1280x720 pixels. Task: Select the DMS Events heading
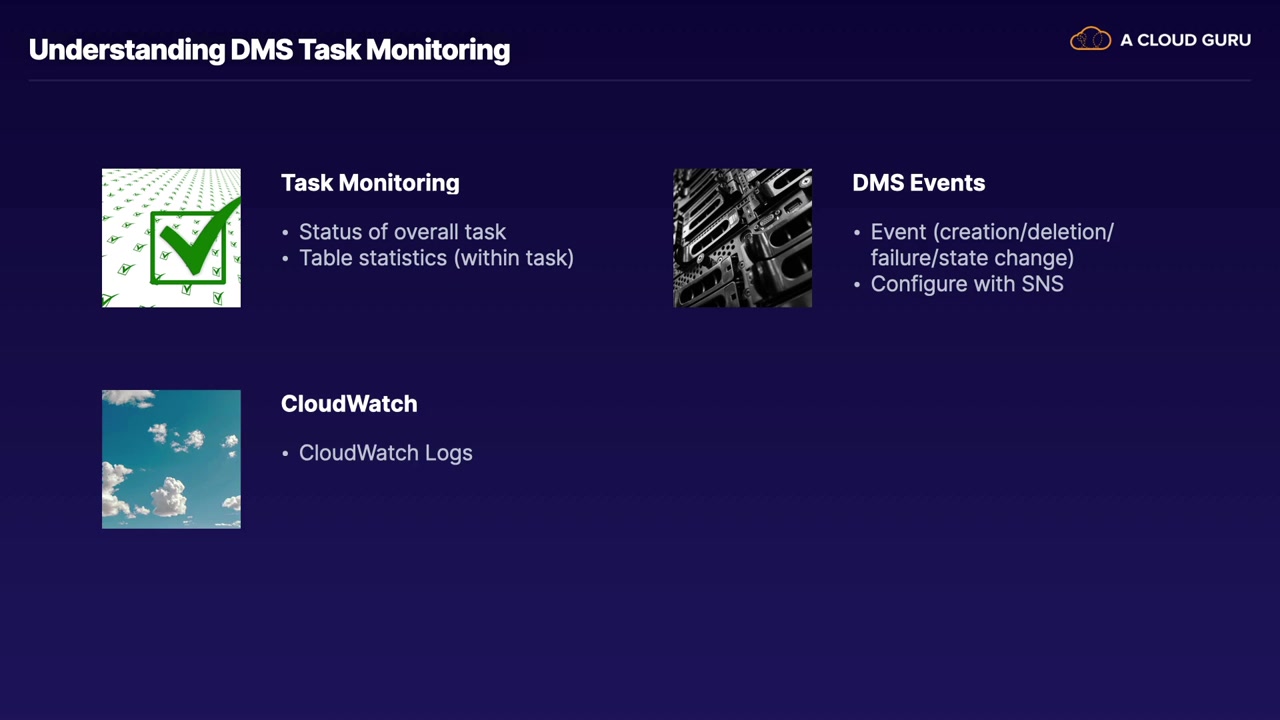[x=918, y=183]
